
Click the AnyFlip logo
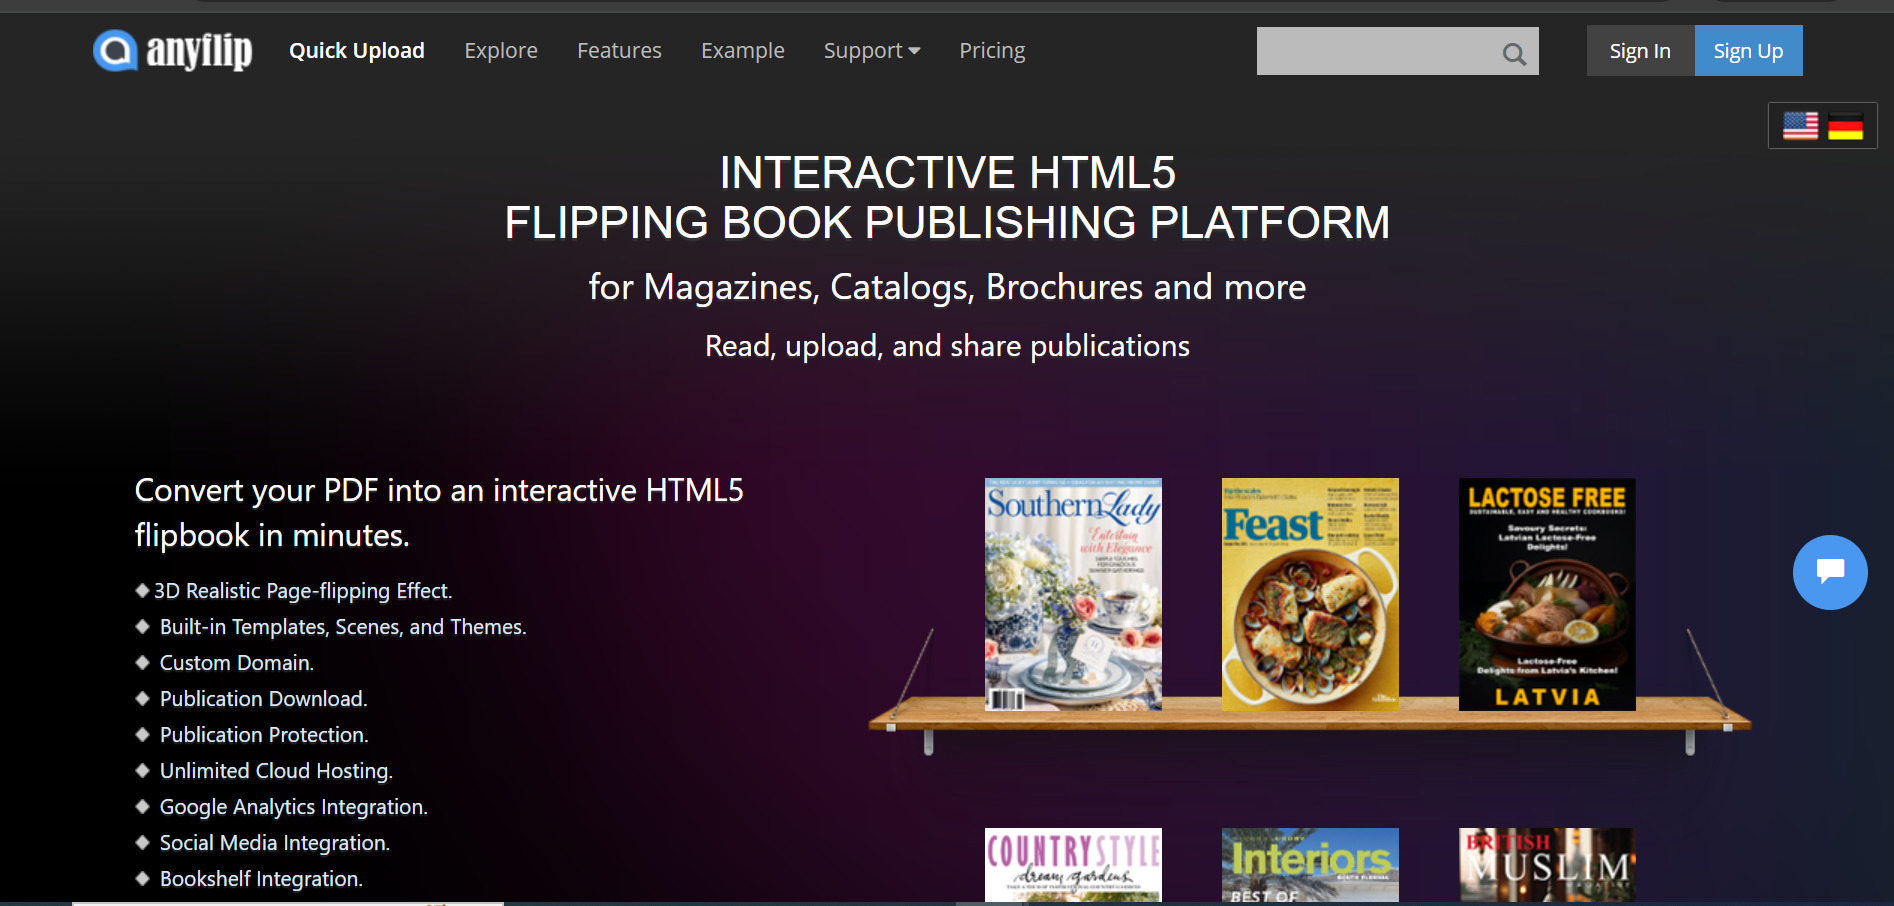coord(171,50)
